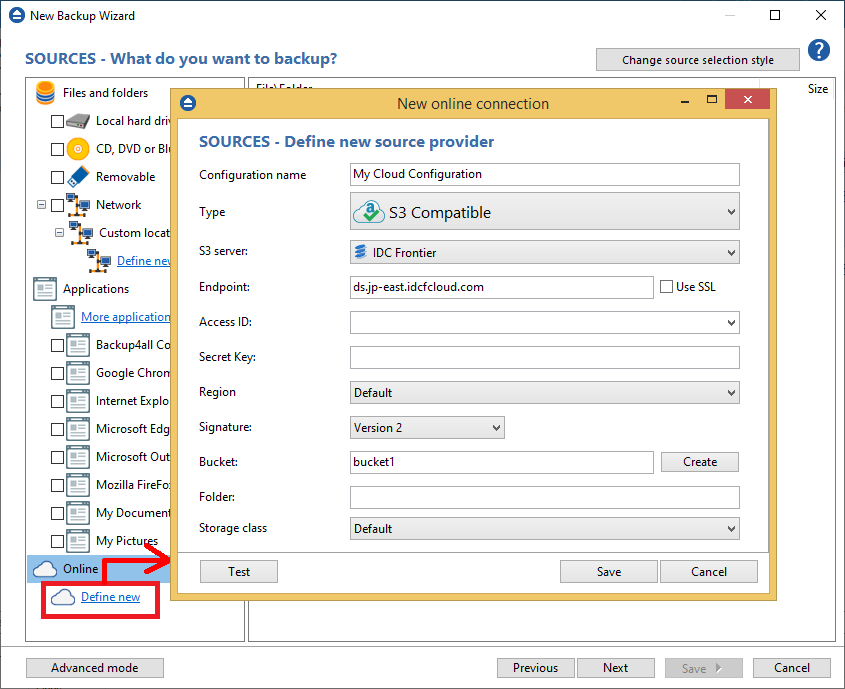Click the Online cloud icon

[x=45, y=569]
